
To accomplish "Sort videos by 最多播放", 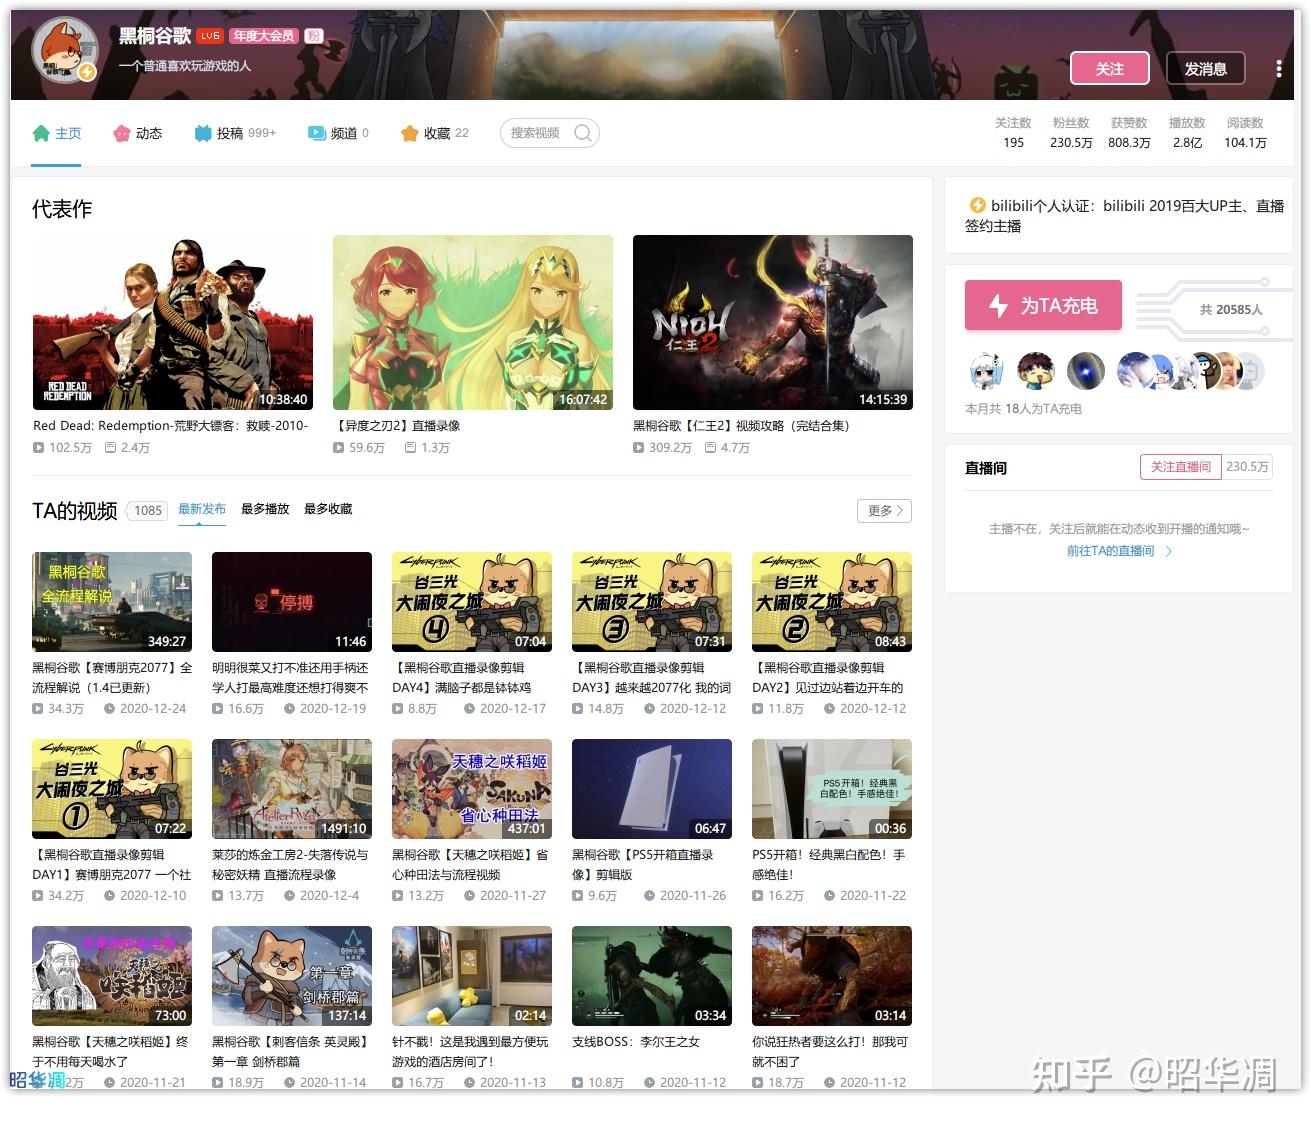I will [x=265, y=509].
